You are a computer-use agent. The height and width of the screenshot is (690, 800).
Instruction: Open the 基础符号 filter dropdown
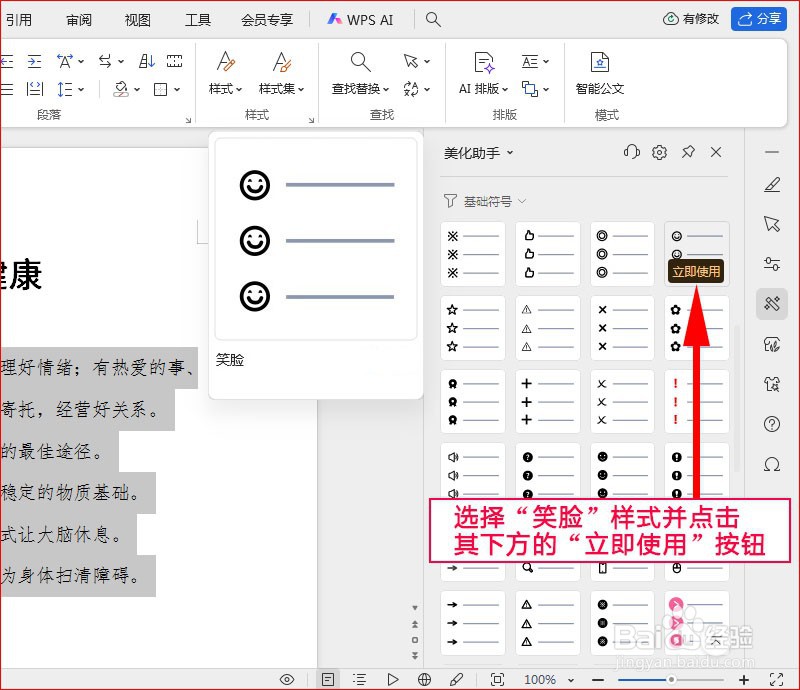tap(494, 201)
